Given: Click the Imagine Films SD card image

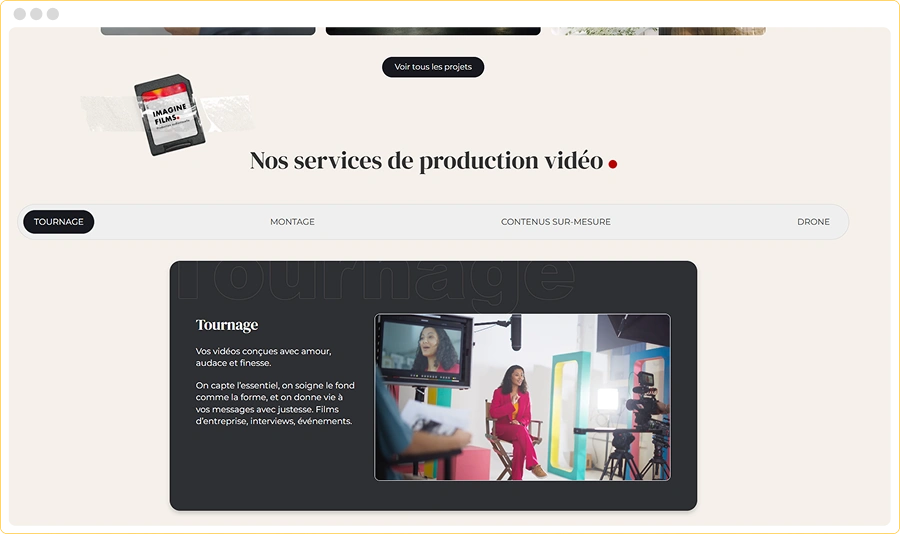Looking at the screenshot, I should 169,114.
